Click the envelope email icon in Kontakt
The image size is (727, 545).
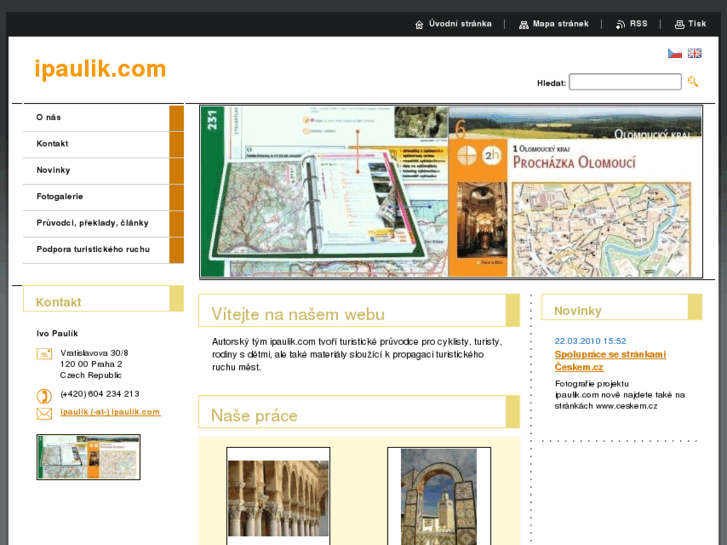click(44, 414)
